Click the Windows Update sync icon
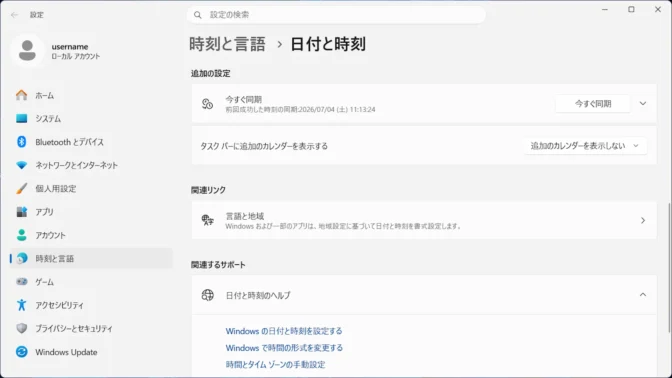 tap(21, 352)
